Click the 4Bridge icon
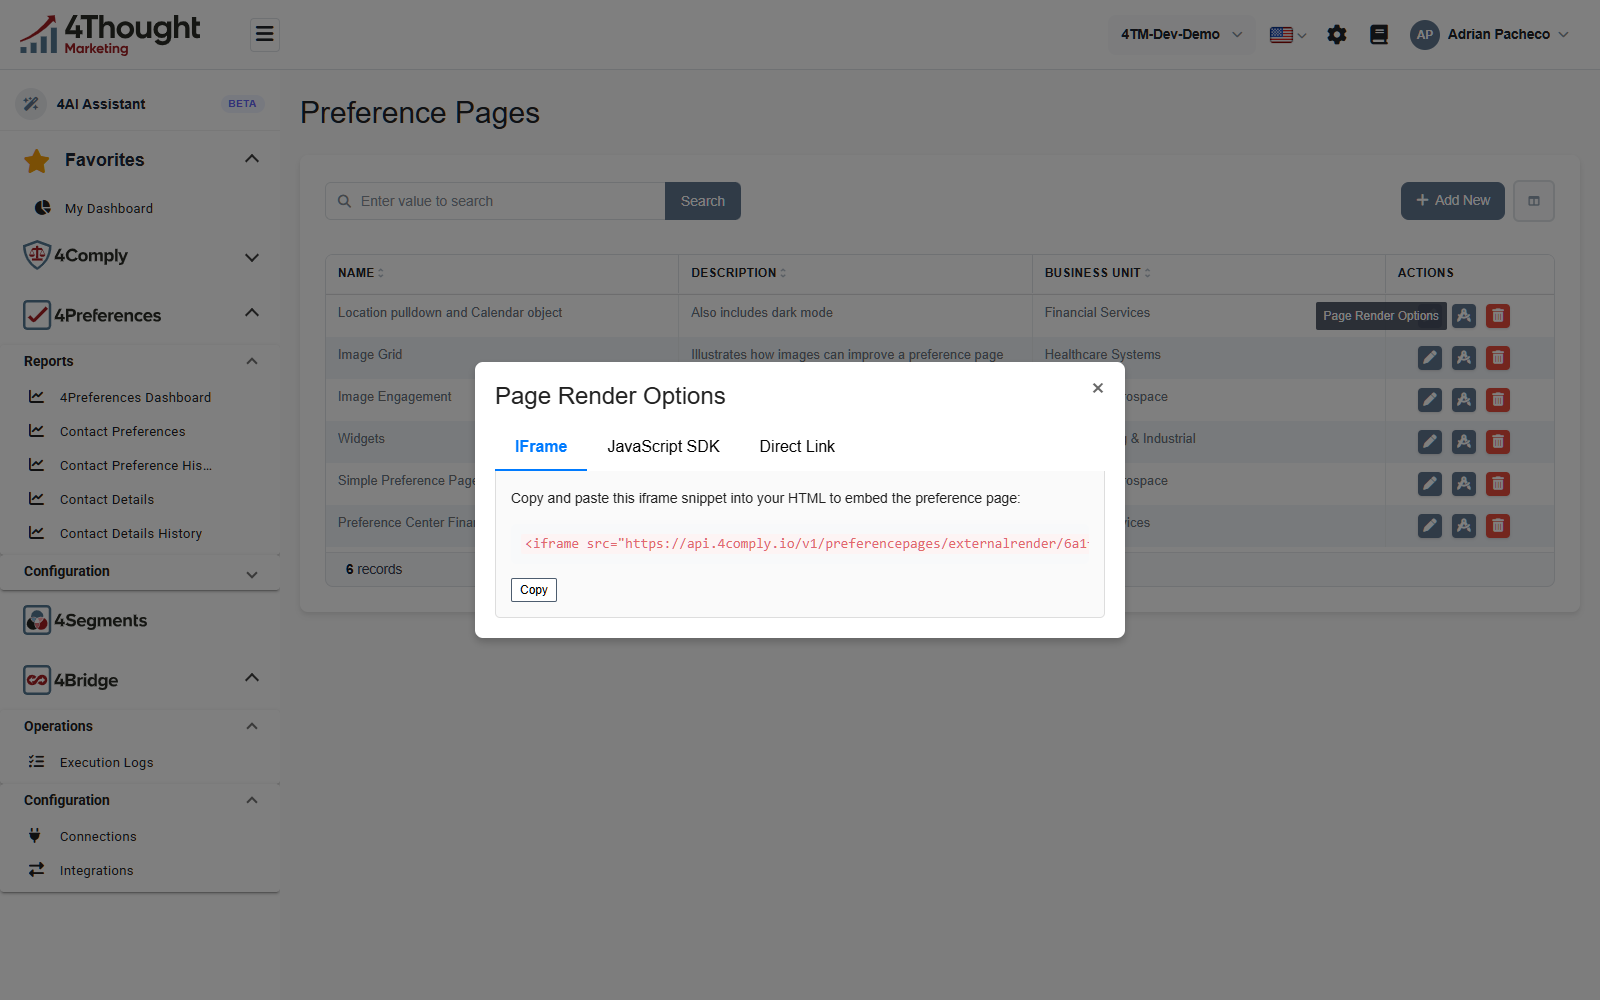The width and height of the screenshot is (1600, 1000). pos(37,680)
